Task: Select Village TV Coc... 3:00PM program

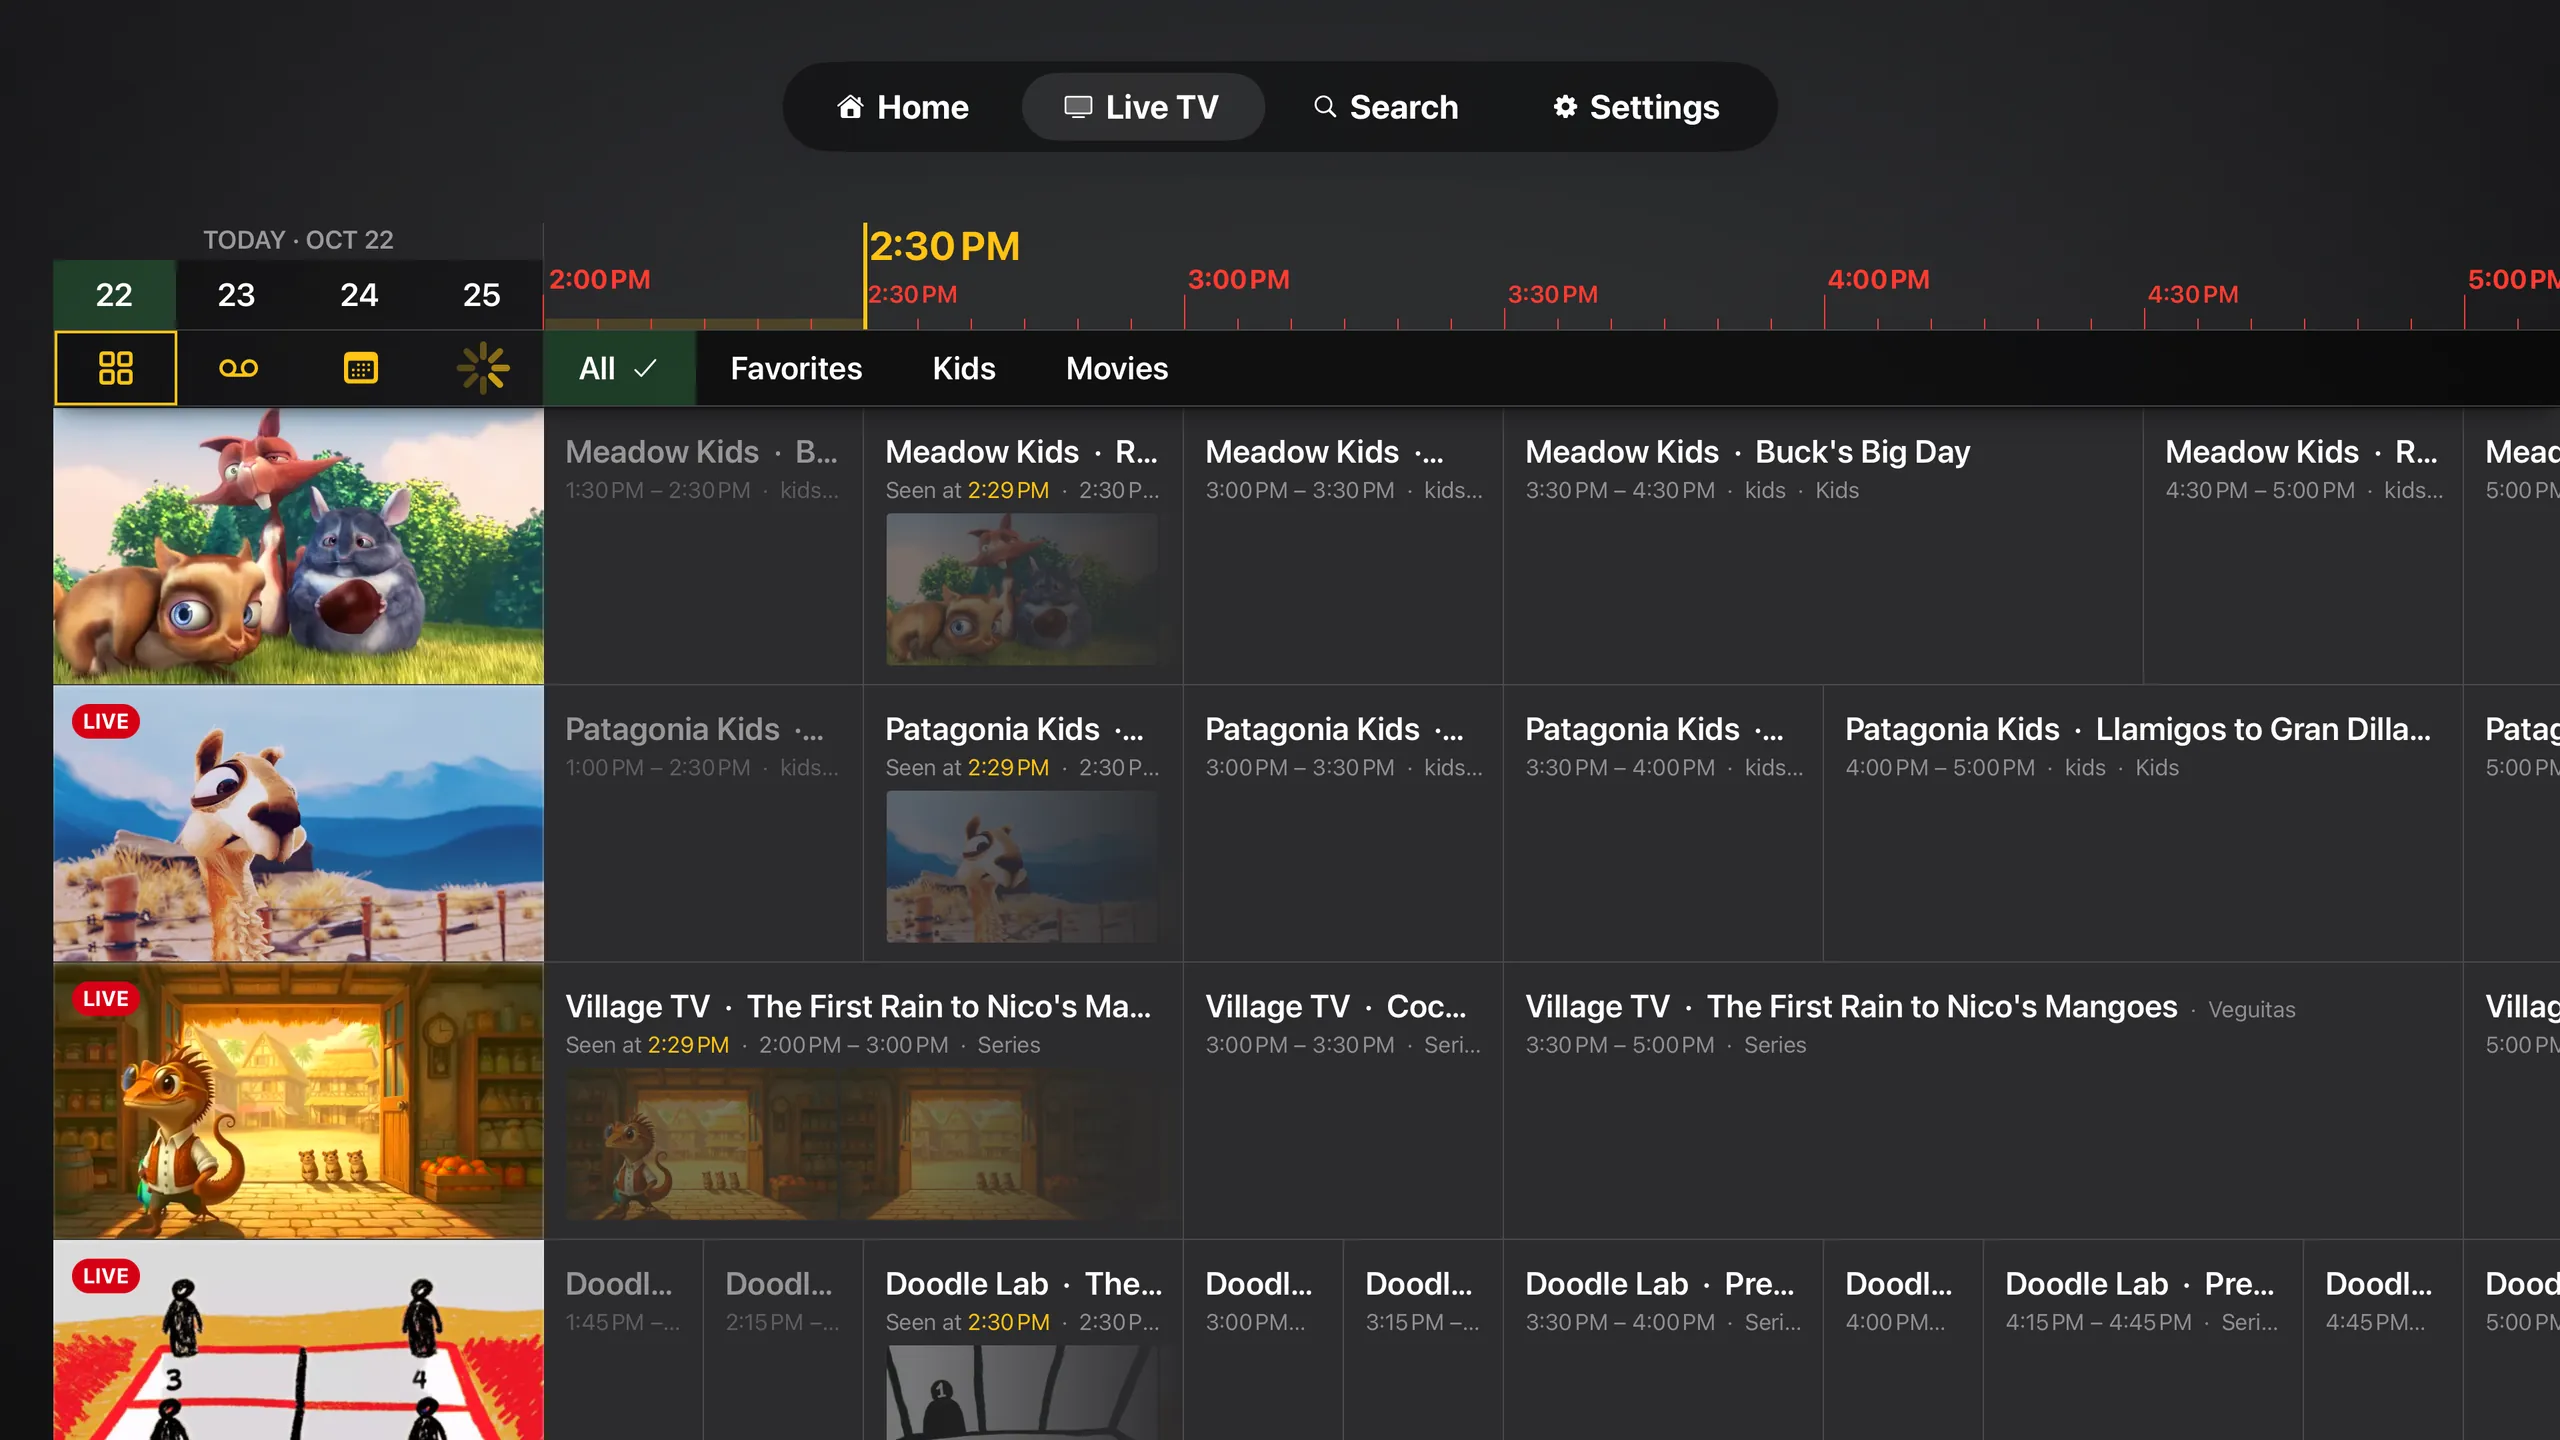Action: pos(1343,1101)
